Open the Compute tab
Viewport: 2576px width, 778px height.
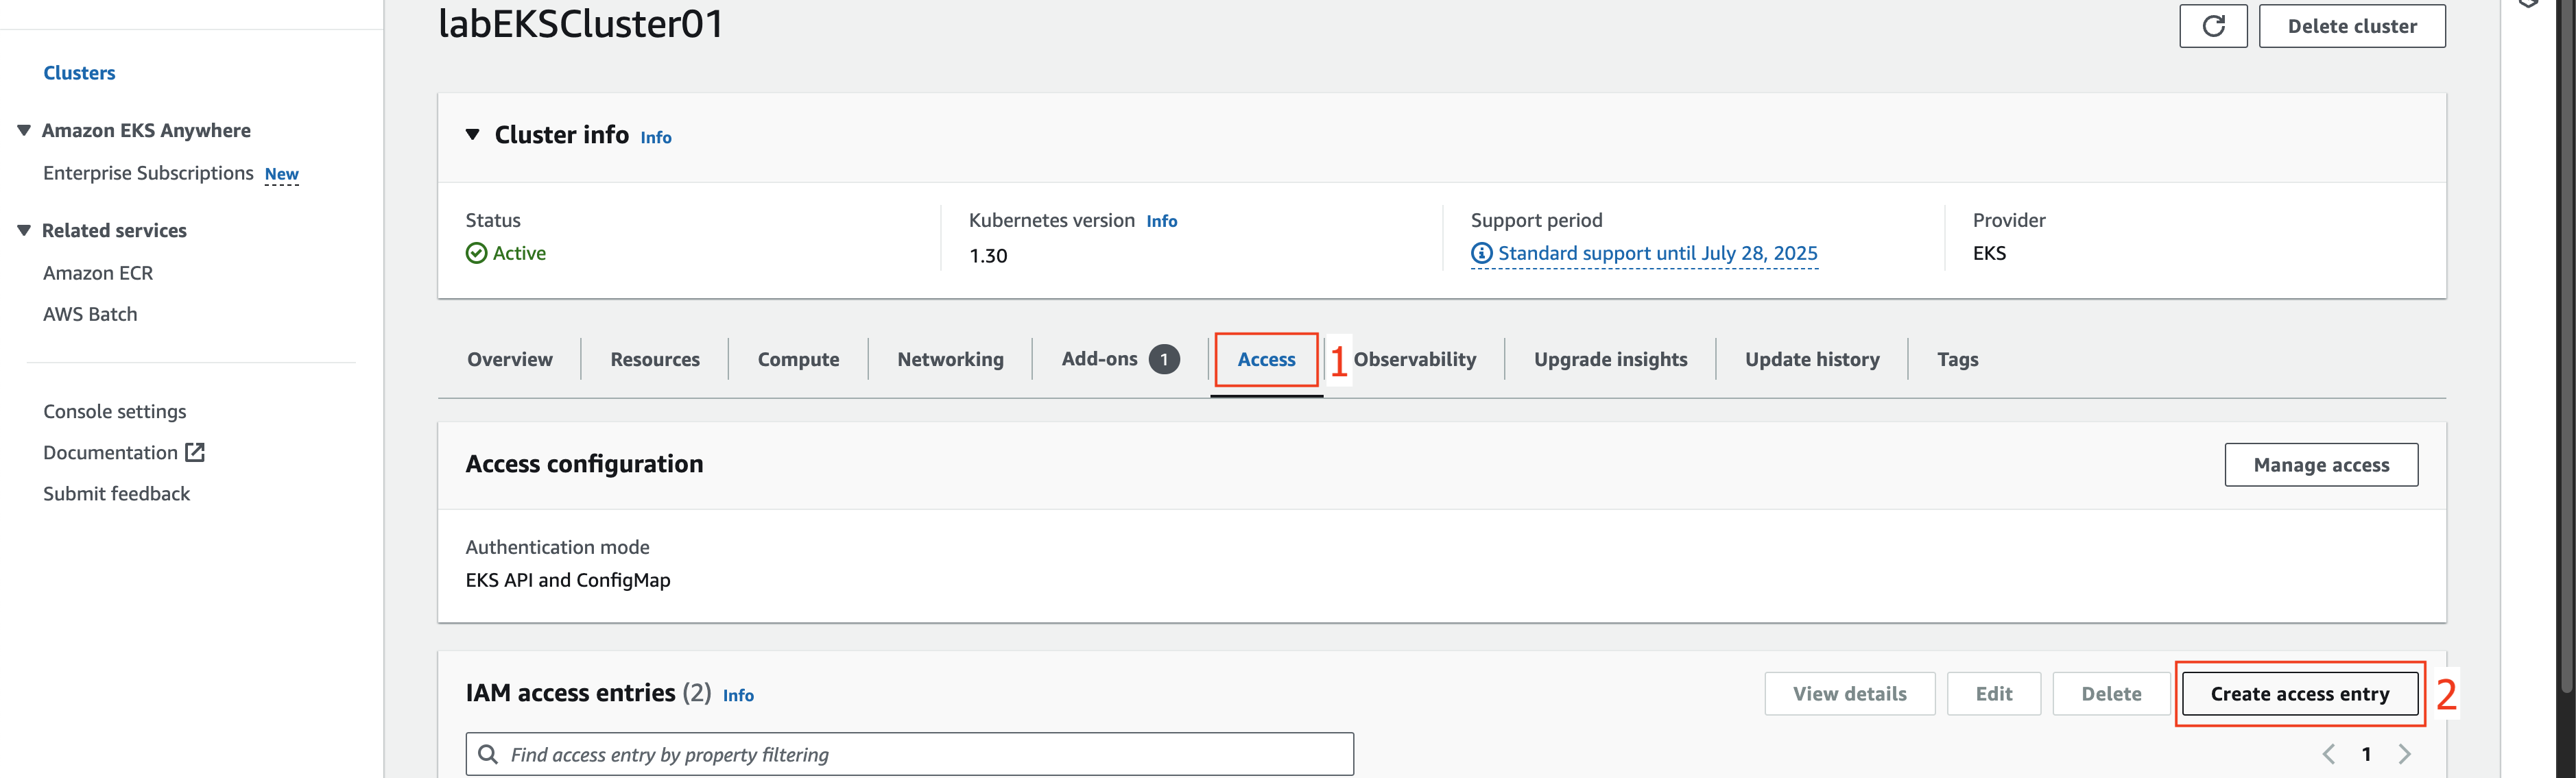798,359
